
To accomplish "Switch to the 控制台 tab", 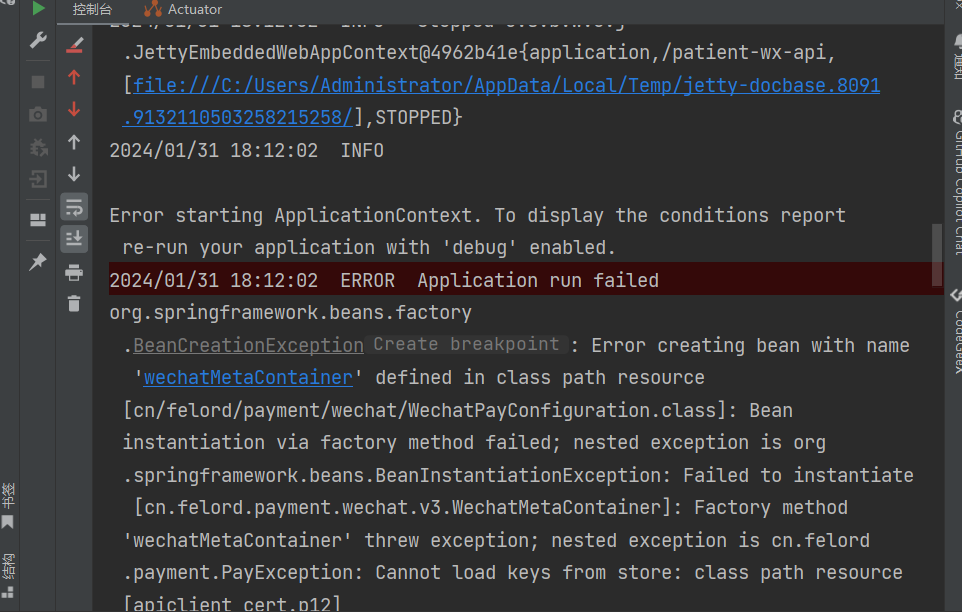I will point(92,9).
